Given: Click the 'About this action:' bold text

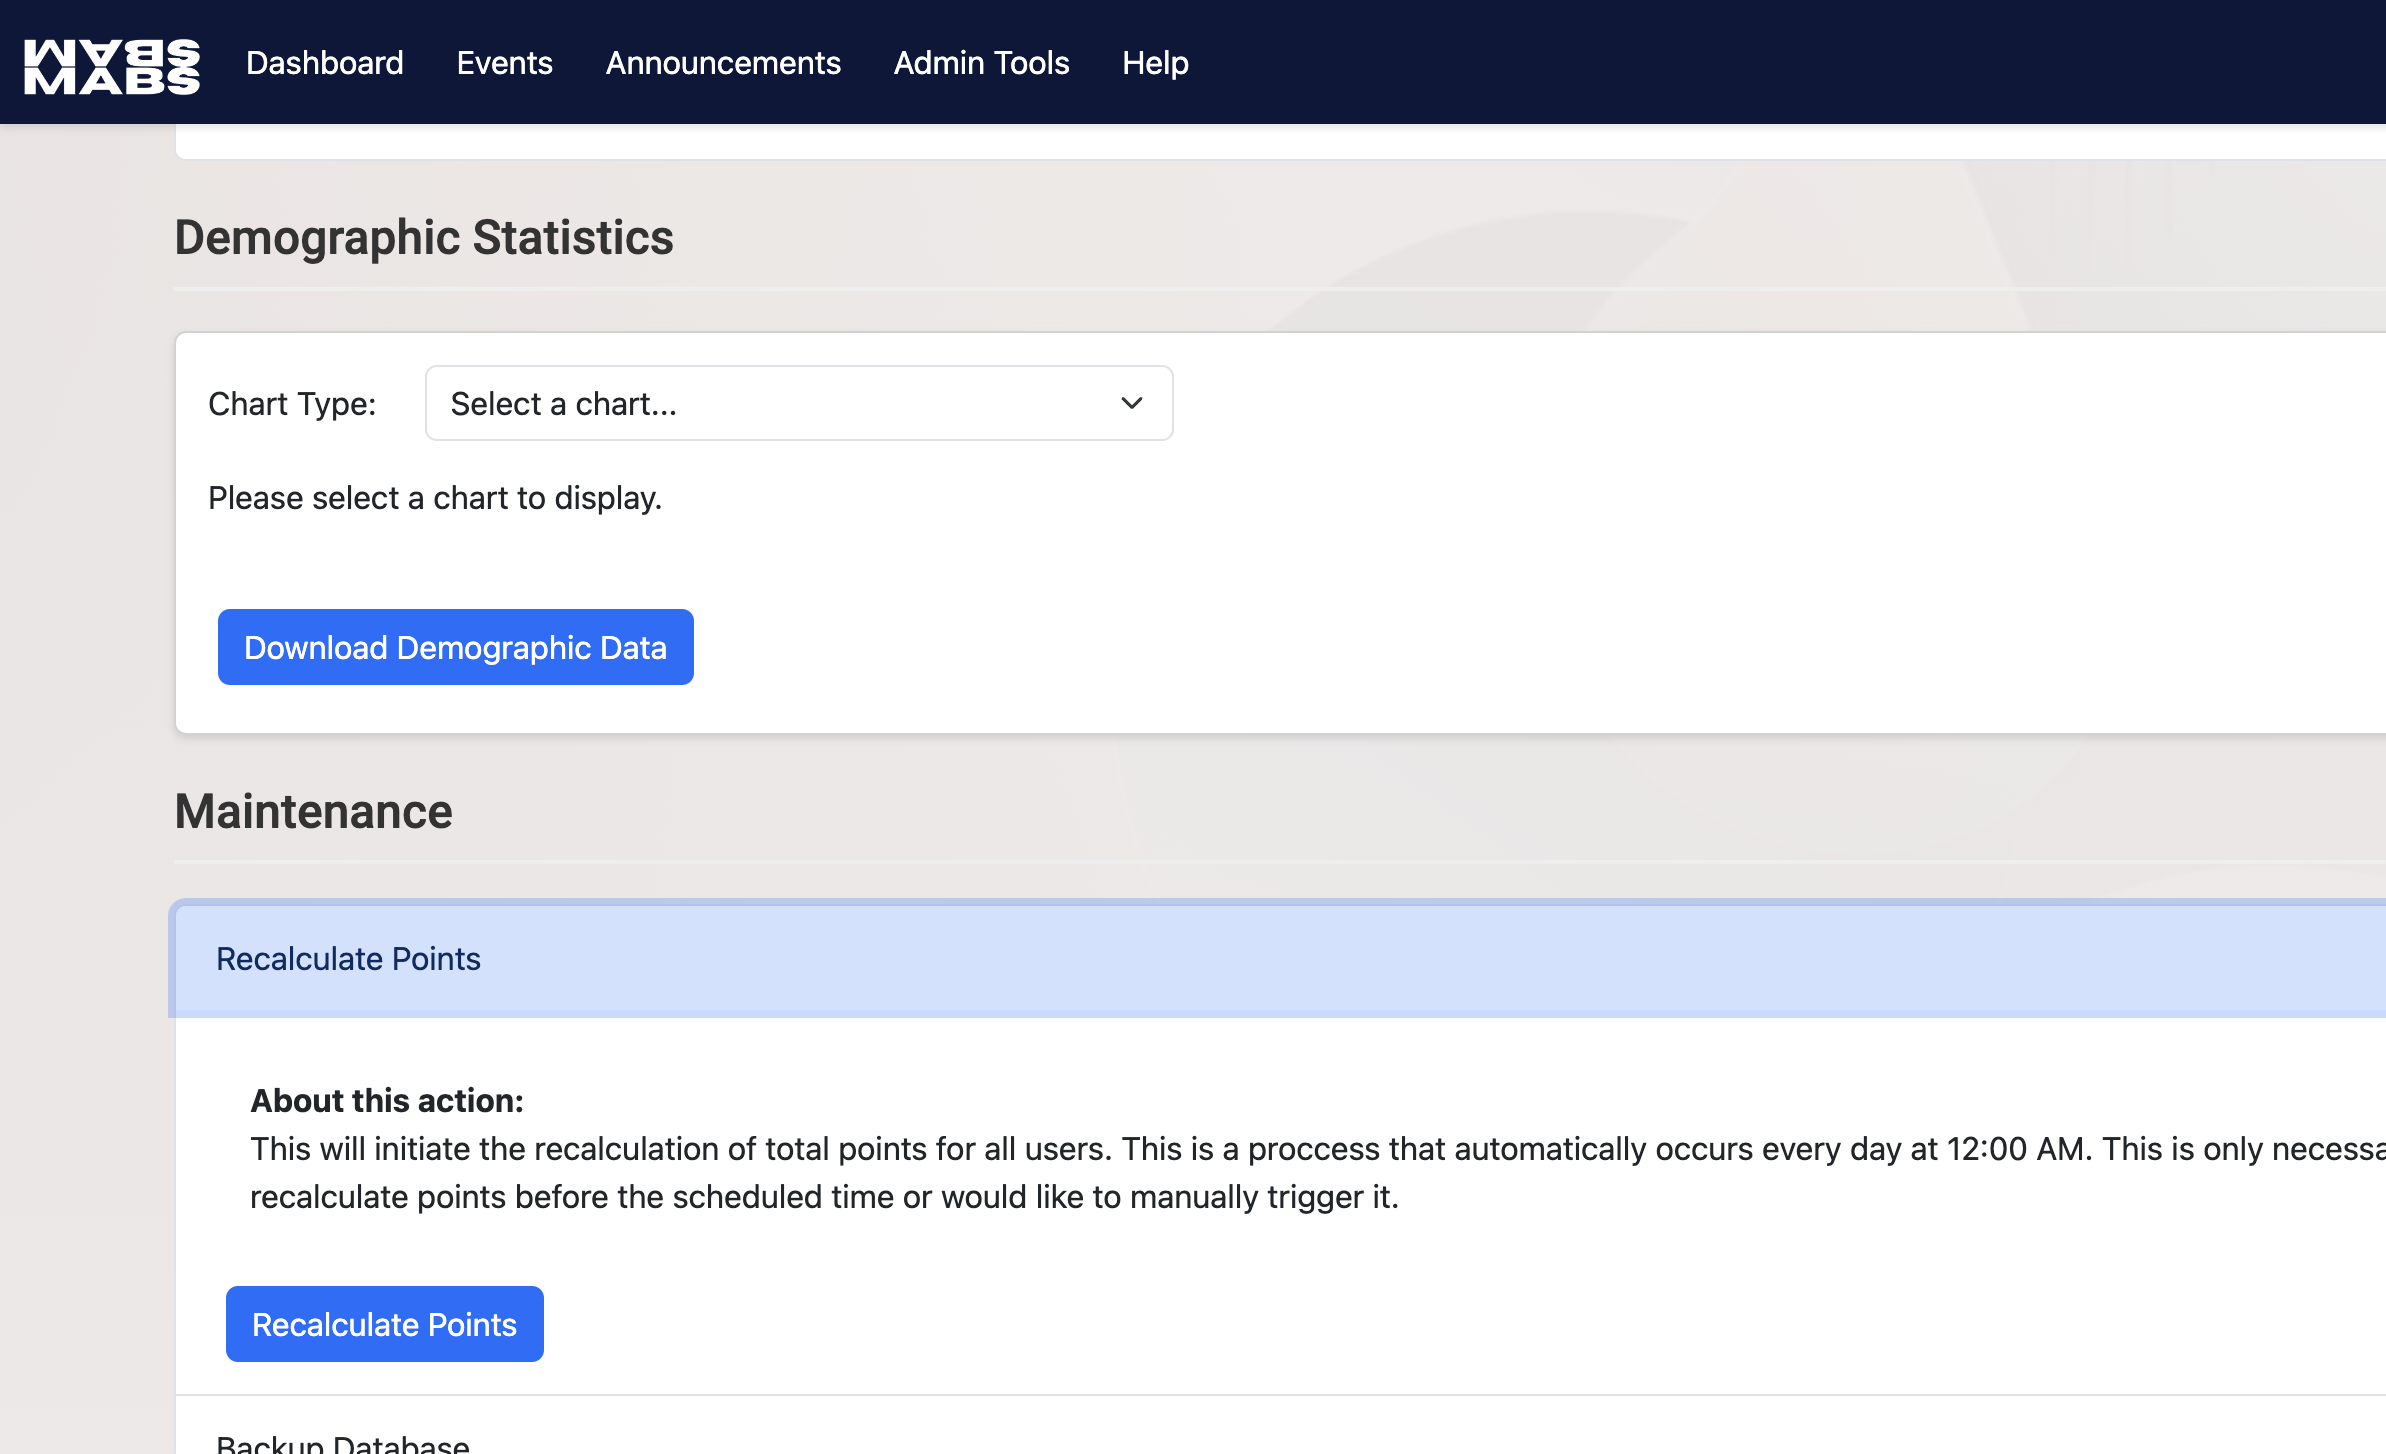Looking at the screenshot, I should coord(387,1101).
